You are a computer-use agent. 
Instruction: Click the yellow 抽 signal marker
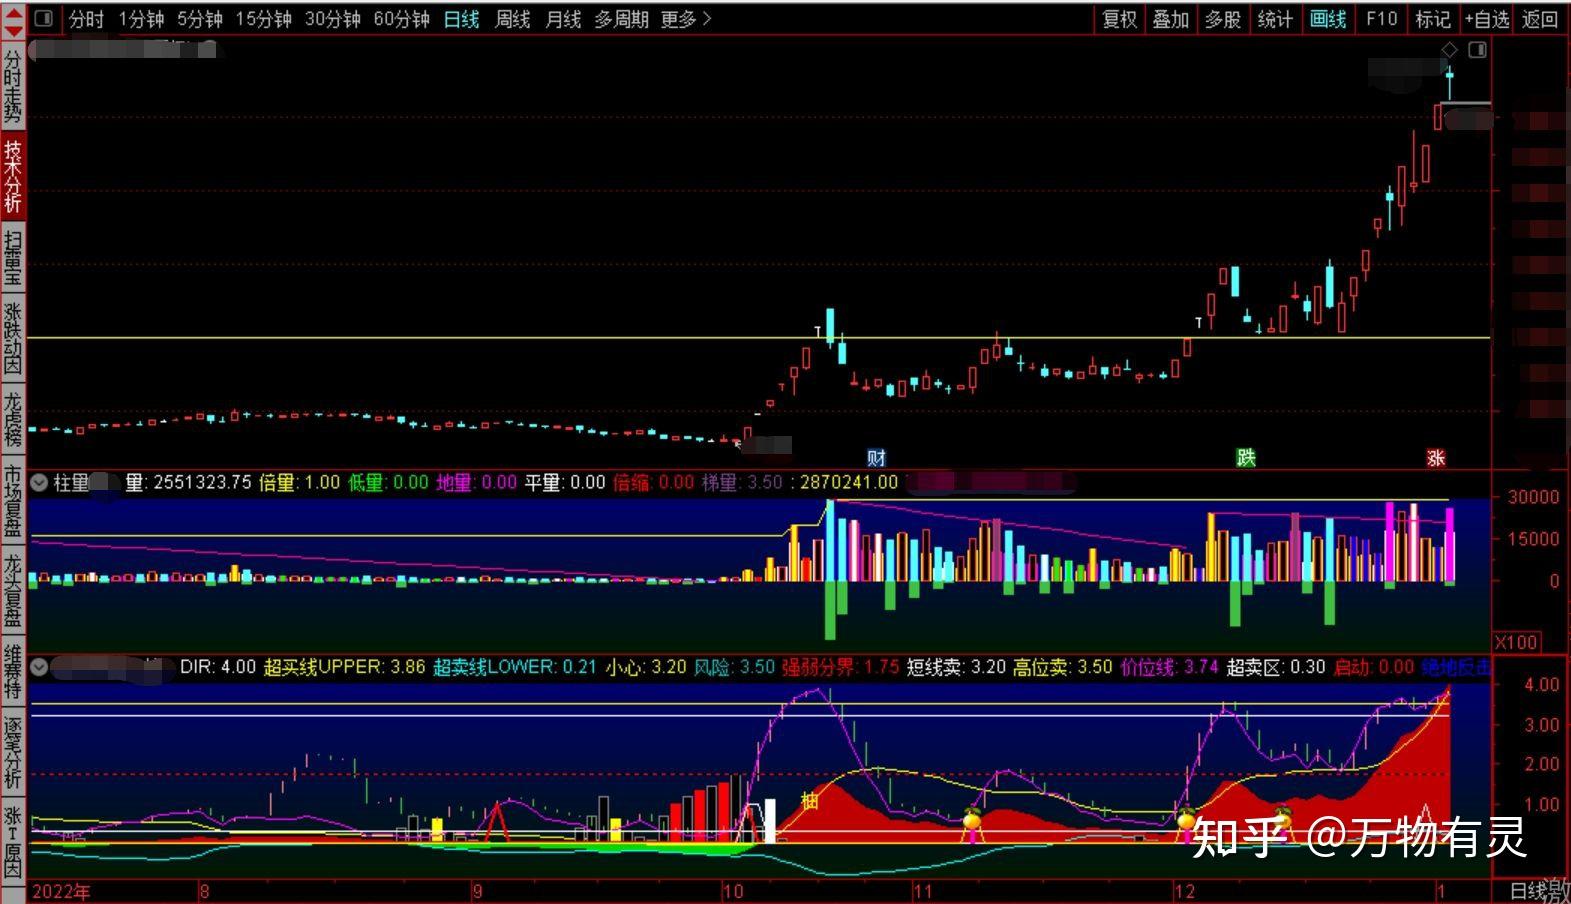pos(809,800)
